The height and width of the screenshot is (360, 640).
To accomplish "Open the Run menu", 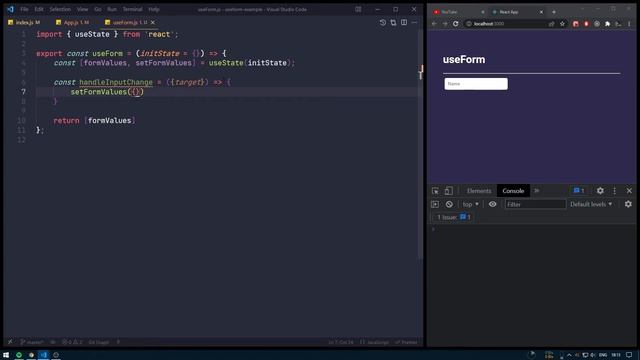I will point(112,9).
